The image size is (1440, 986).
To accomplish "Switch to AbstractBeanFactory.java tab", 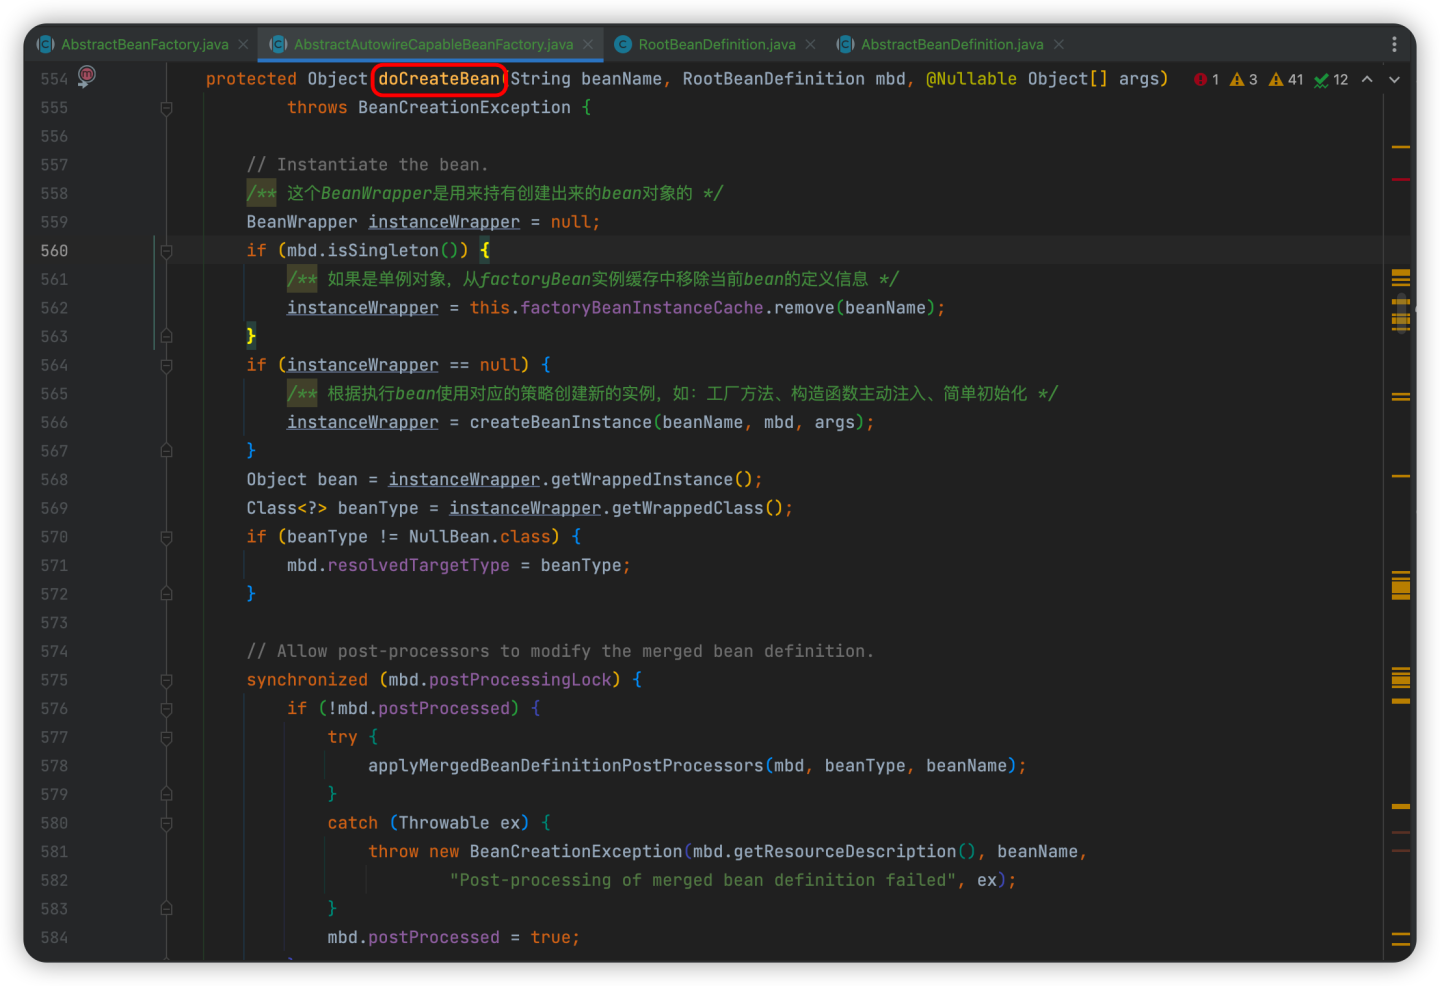I will click(x=144, y=44).
